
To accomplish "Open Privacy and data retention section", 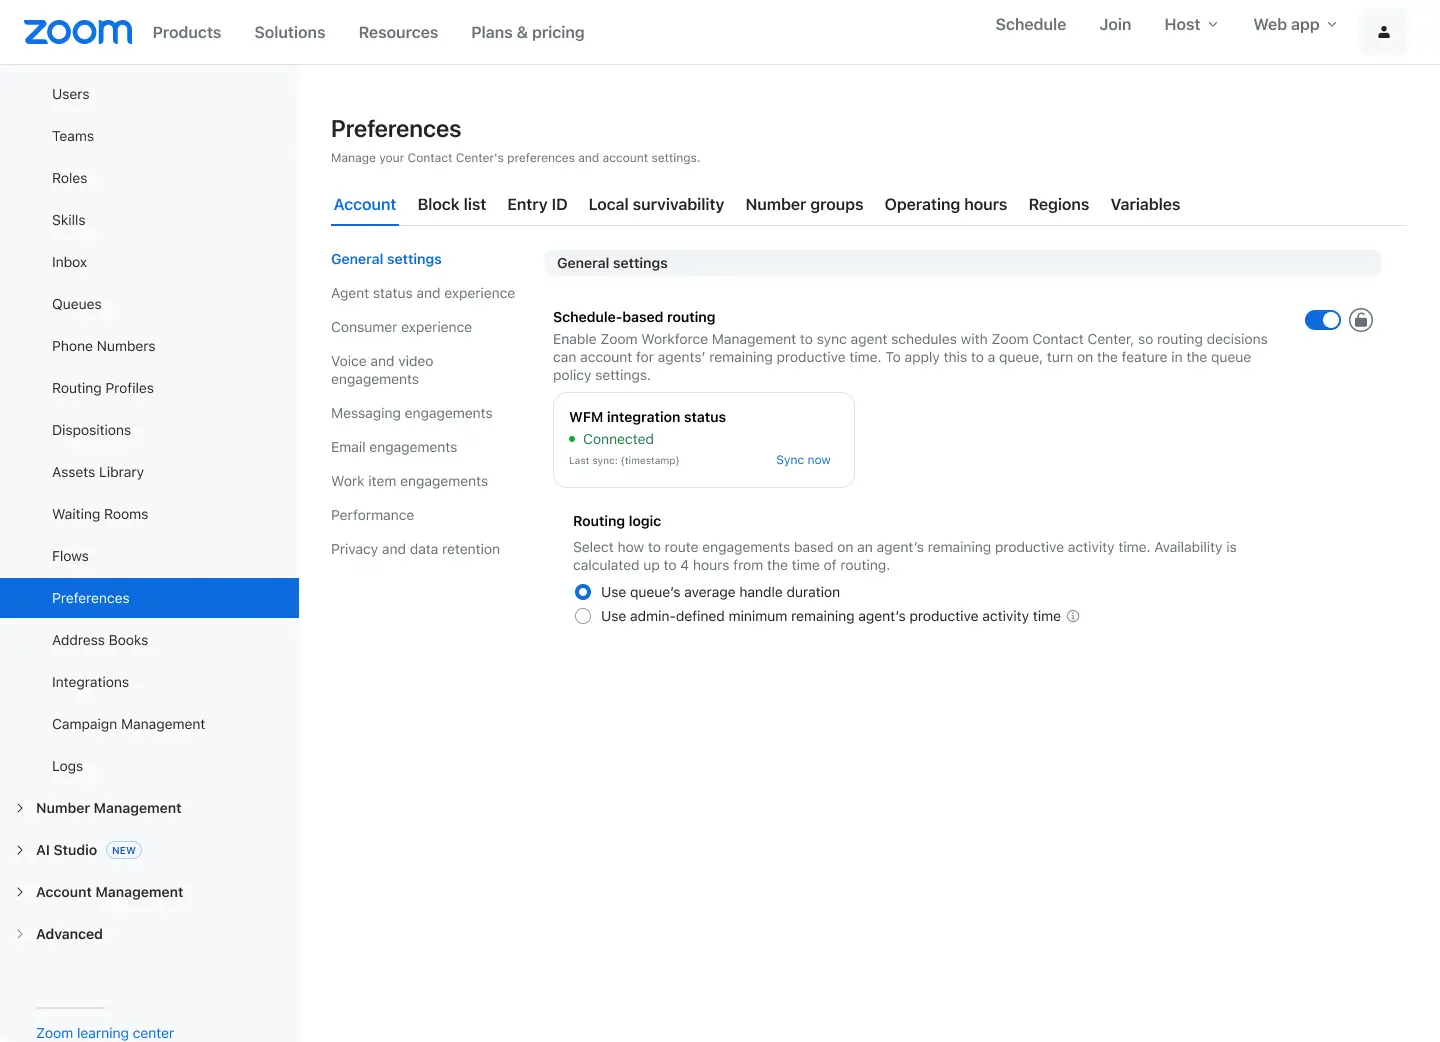I will tap(415, 549).
